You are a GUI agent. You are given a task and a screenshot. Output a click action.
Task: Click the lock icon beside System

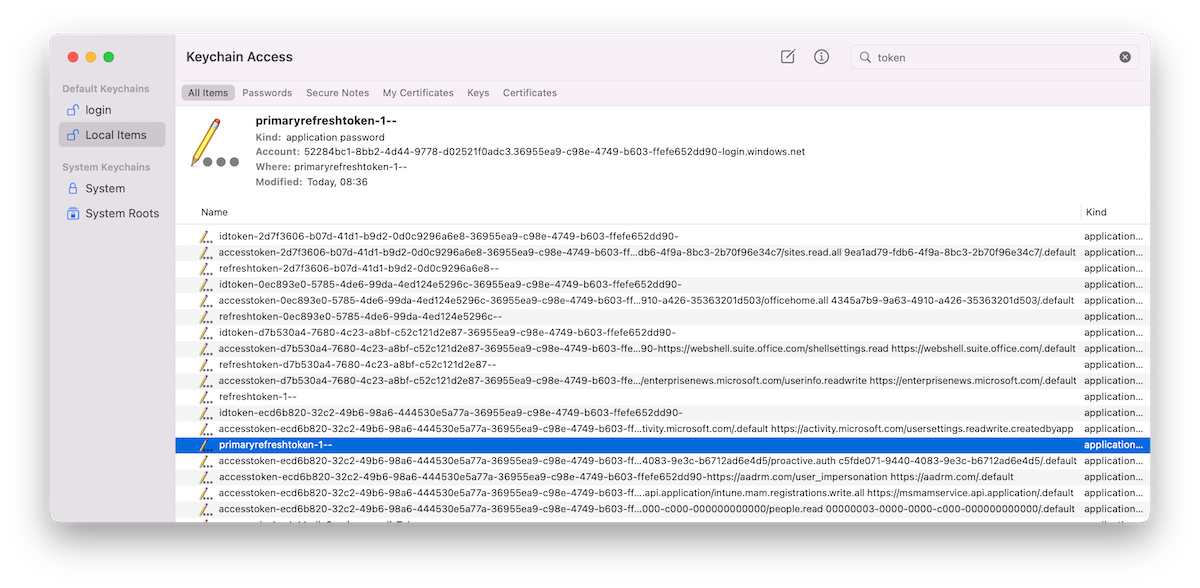[x=72, y=188]
